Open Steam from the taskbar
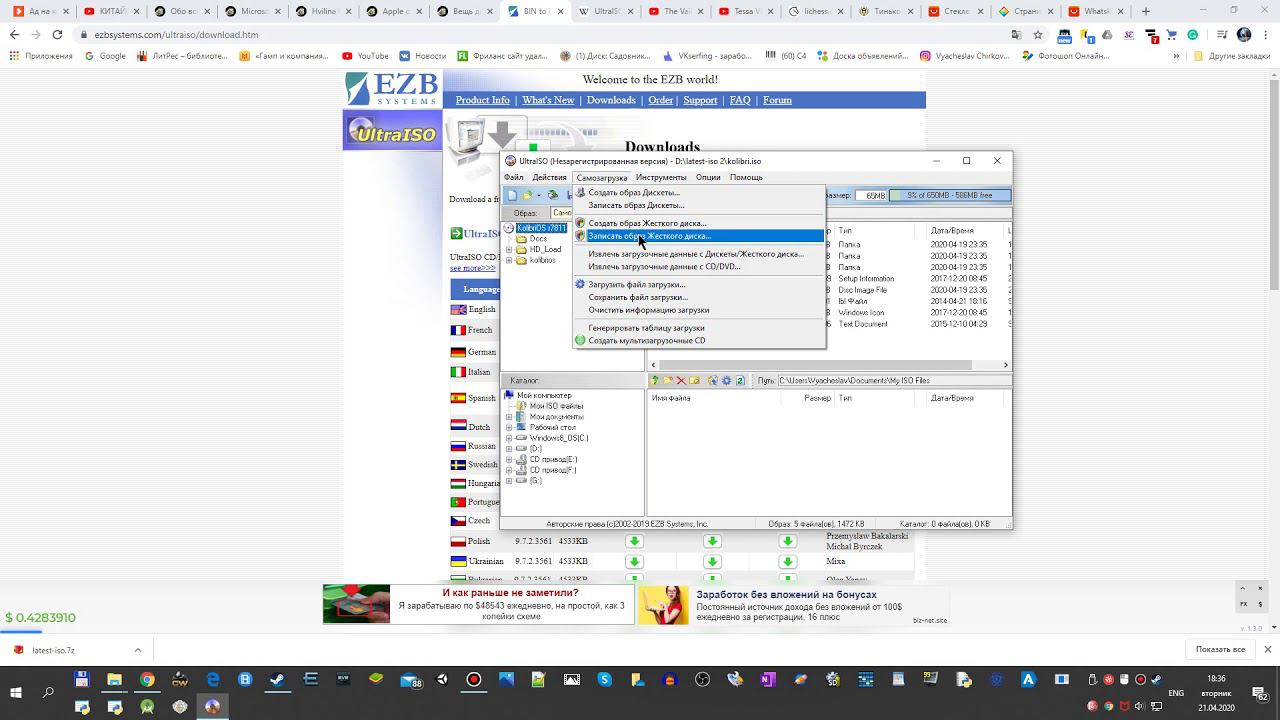This screenshot has width=1280, height=720. (277, 680)
